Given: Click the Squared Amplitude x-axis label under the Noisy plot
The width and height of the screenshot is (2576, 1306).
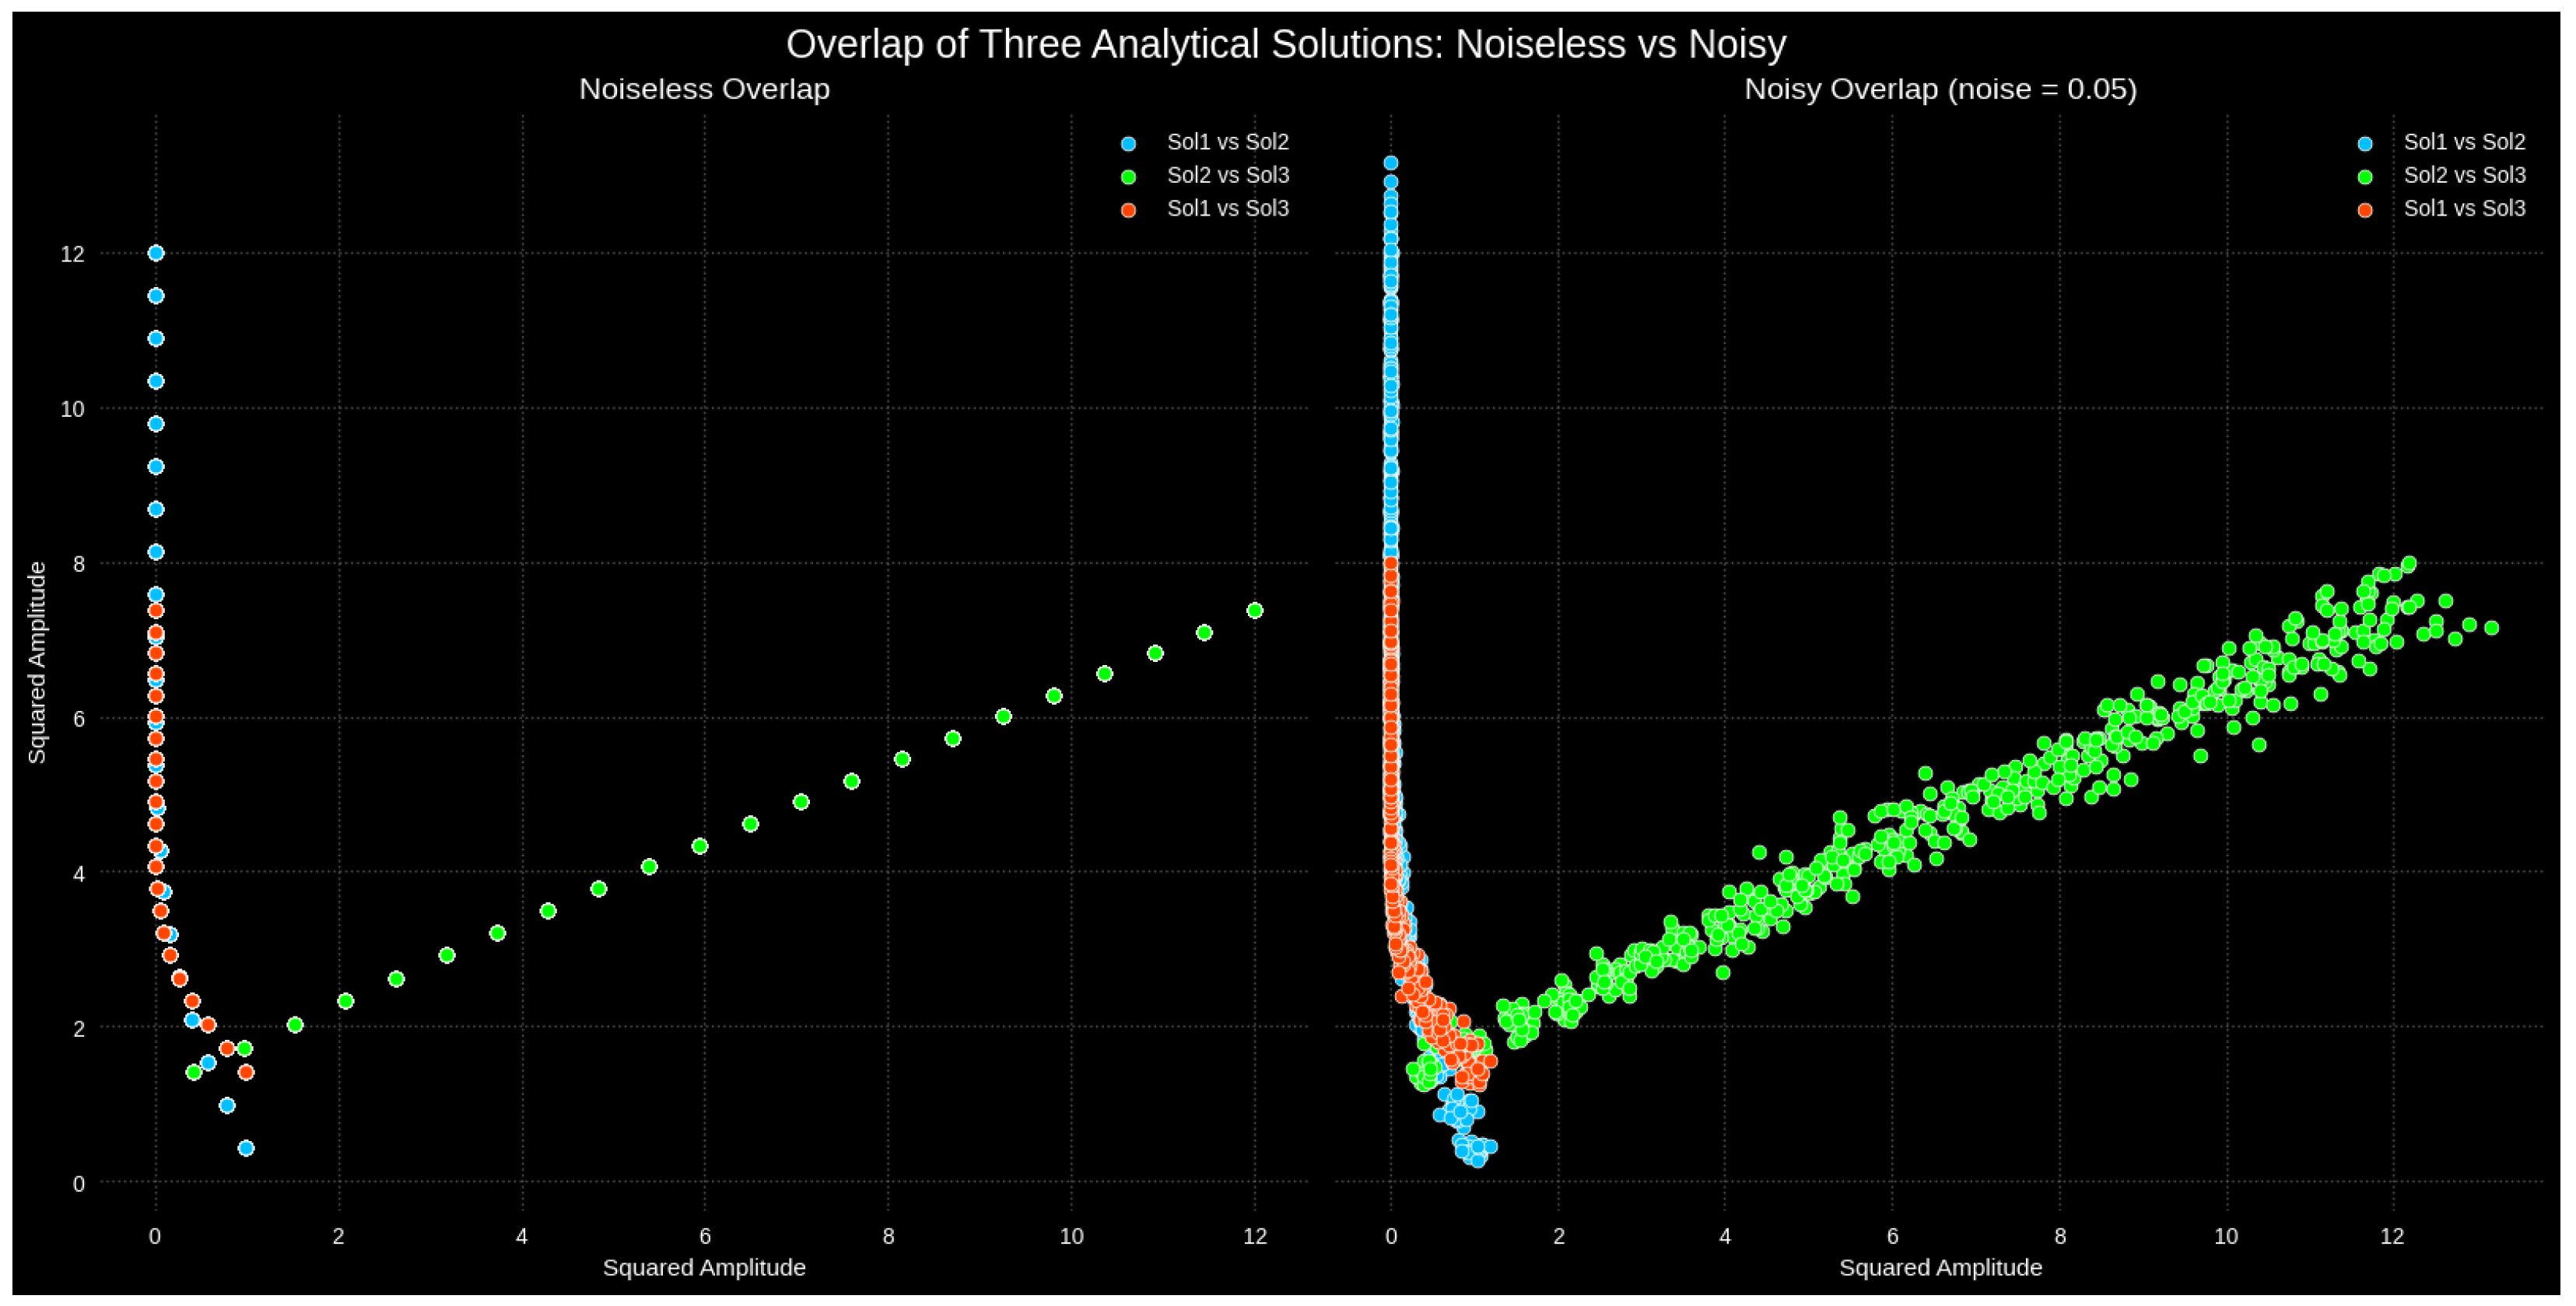Looking at the screenshot, I should (x=1940, y=1267).
